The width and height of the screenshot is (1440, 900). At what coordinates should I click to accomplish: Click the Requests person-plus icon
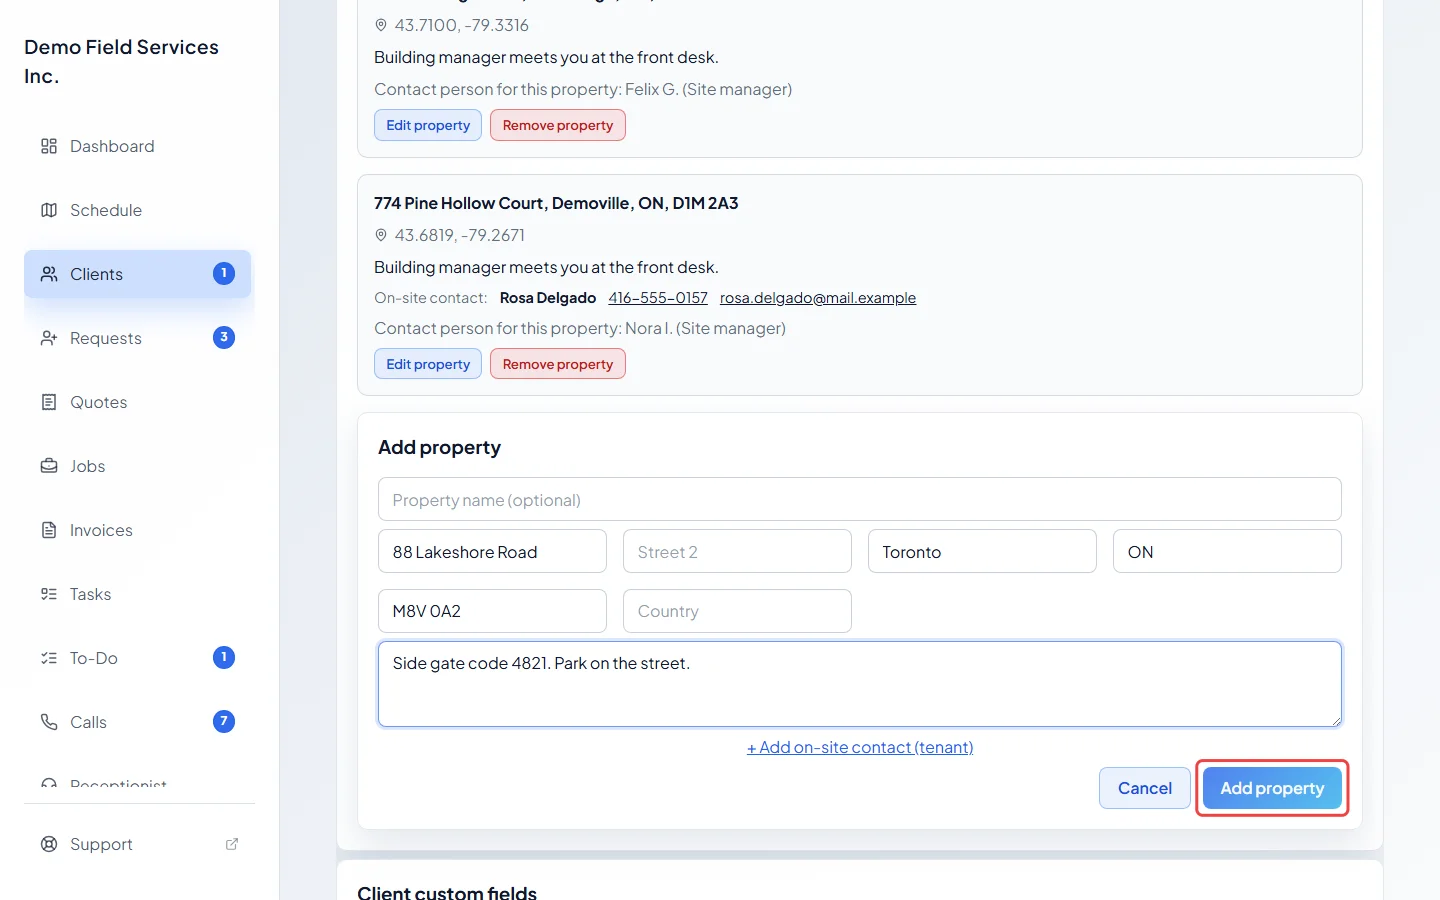(49, 338)
